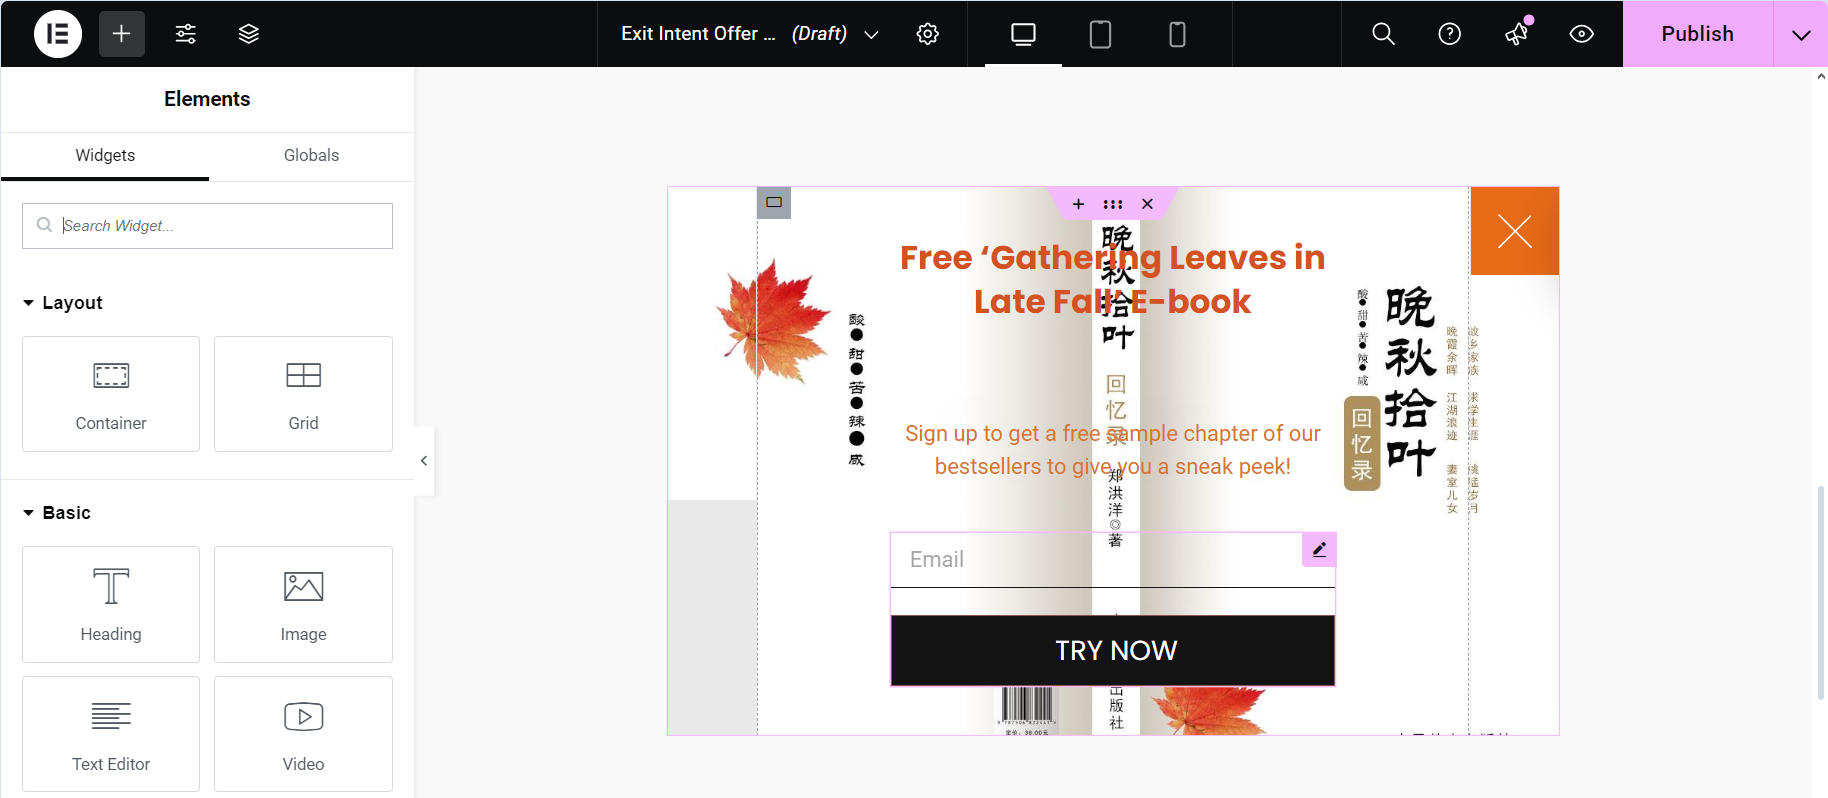Viewport: 1828px width, 798px height.
Task: Open the Help question mark icon
Action: [1449, 34]
